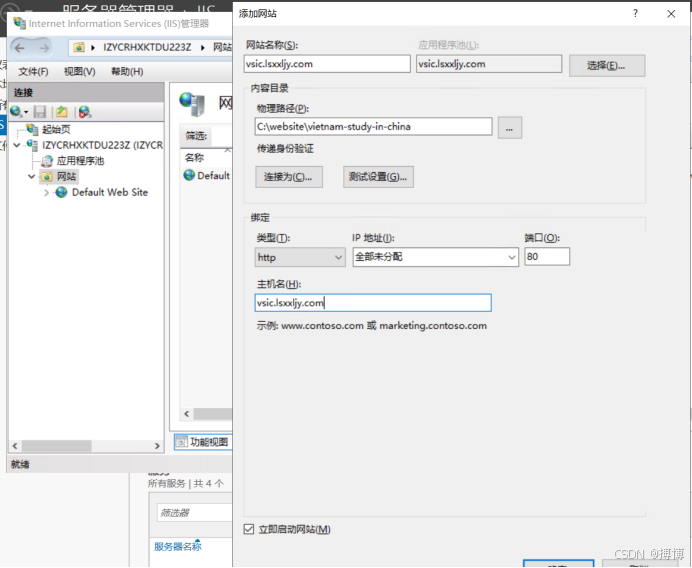The image size is (692, 568).
Task: Click the 网站名称 site name field
Action: tap(327, 64)
